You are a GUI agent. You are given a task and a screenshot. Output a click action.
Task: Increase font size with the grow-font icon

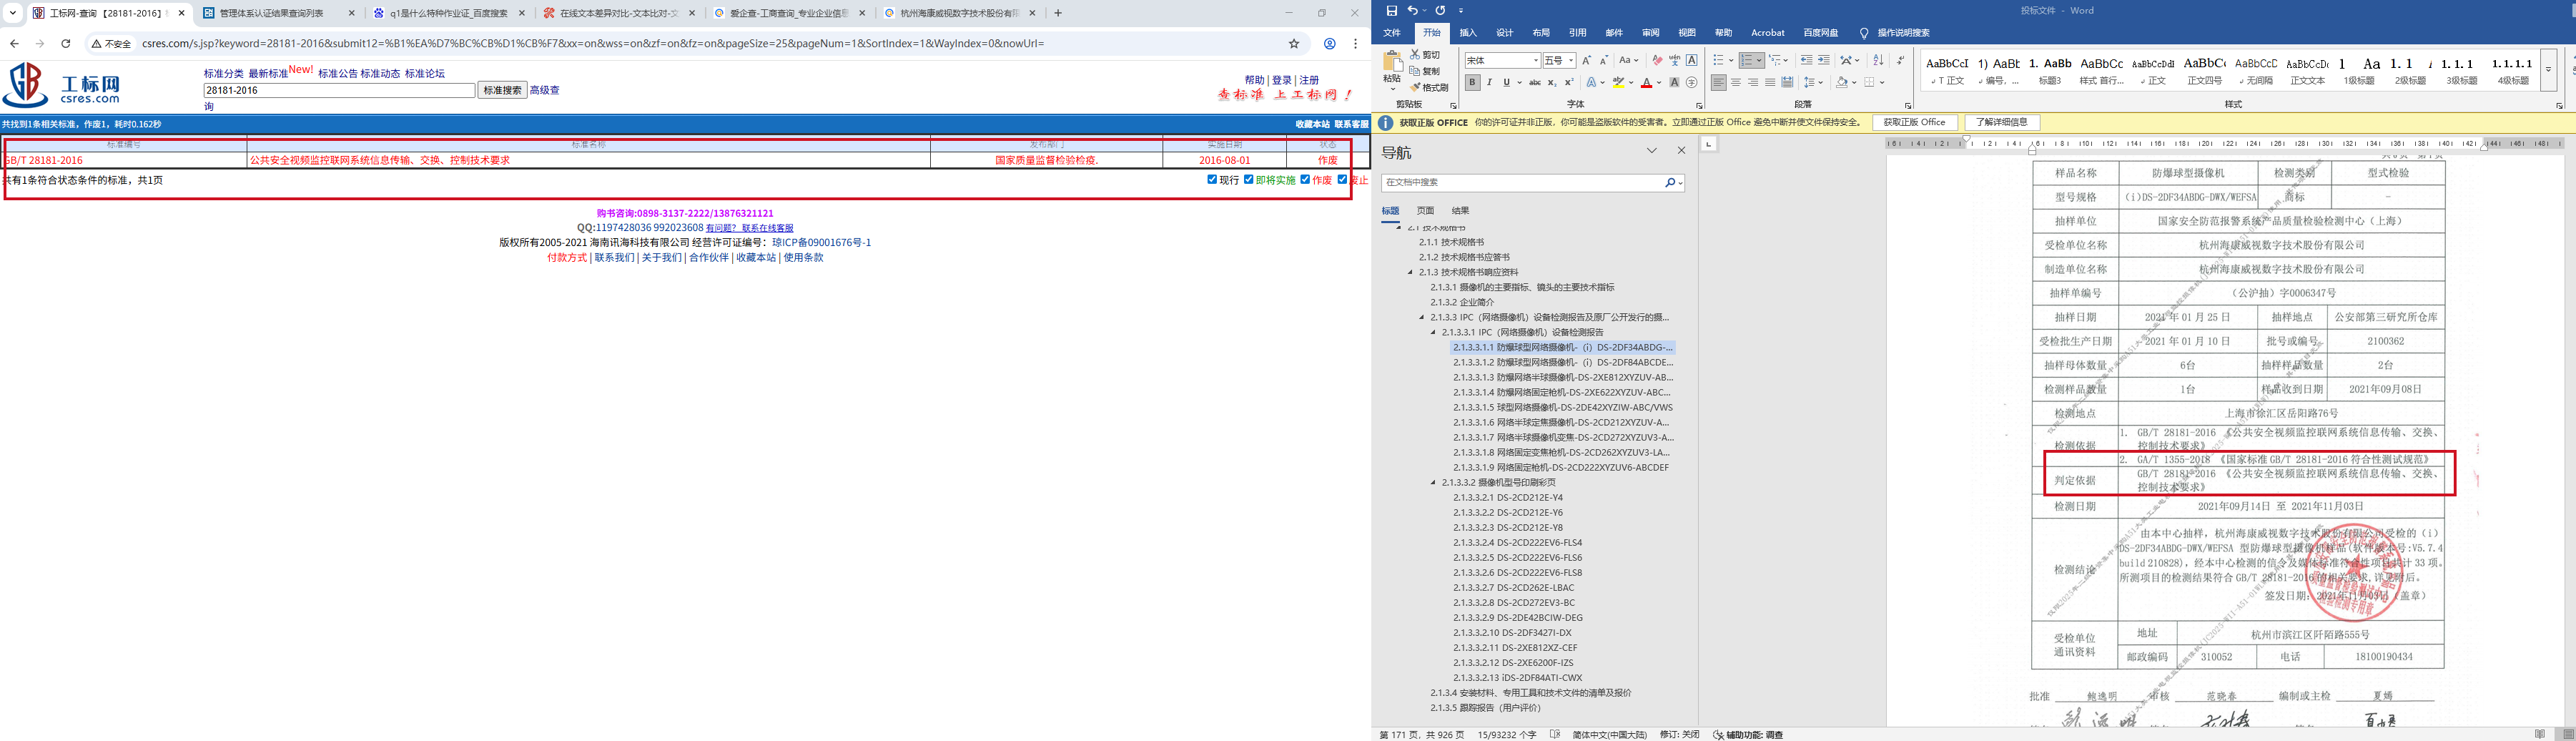(1587, 60)
